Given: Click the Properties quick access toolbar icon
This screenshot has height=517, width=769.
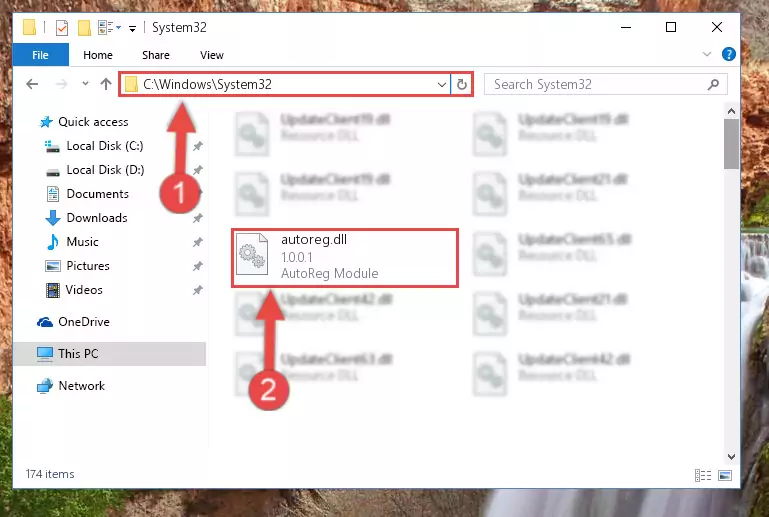Looking at the screenshot, I should [x=62, y=28].
